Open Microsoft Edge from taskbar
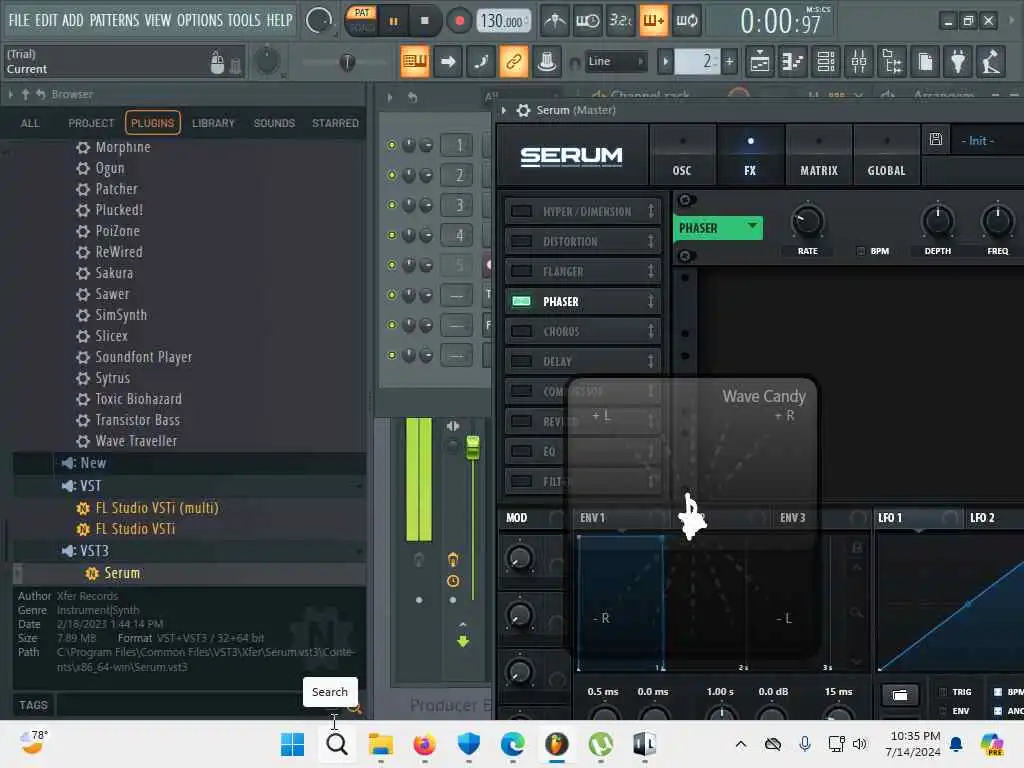Screen dimensions: 1024x768 coord(512,744)
